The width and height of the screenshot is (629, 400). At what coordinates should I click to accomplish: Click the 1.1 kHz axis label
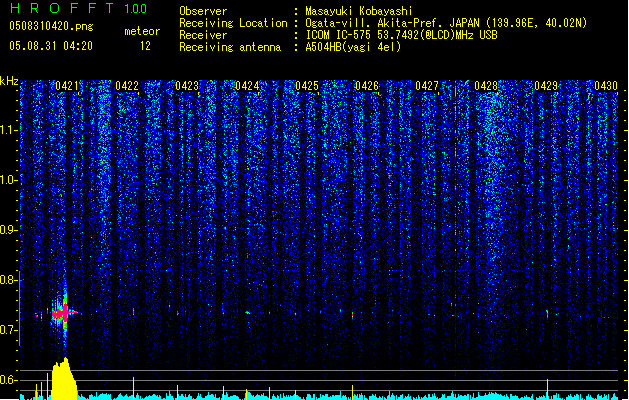(7, 130)
